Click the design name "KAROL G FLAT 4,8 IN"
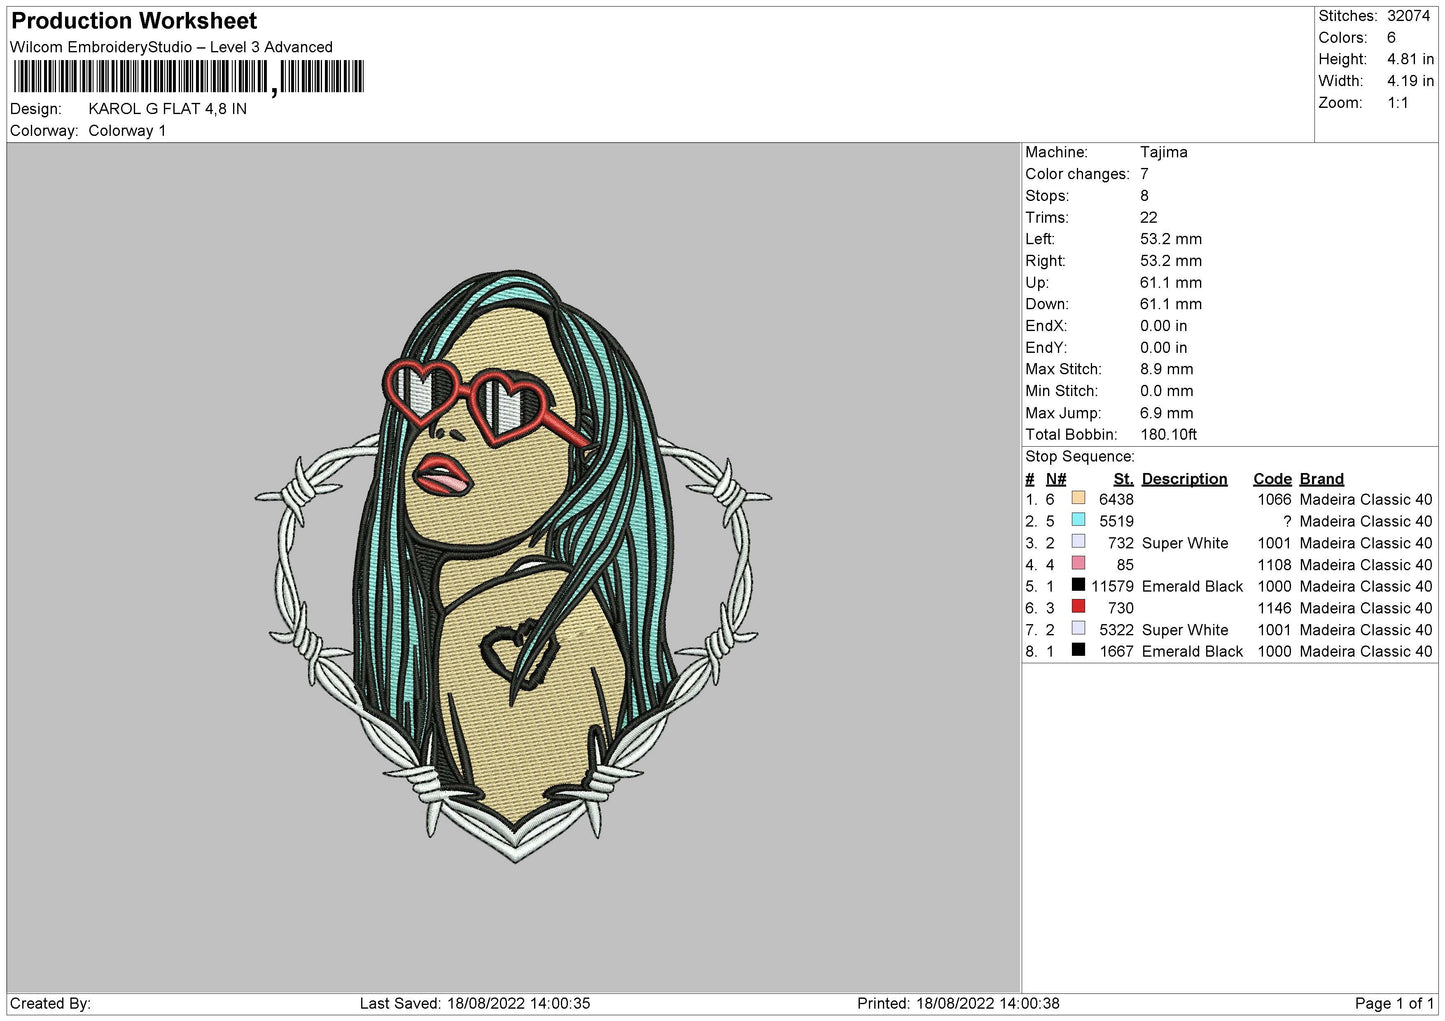 (x=167, y=109)
